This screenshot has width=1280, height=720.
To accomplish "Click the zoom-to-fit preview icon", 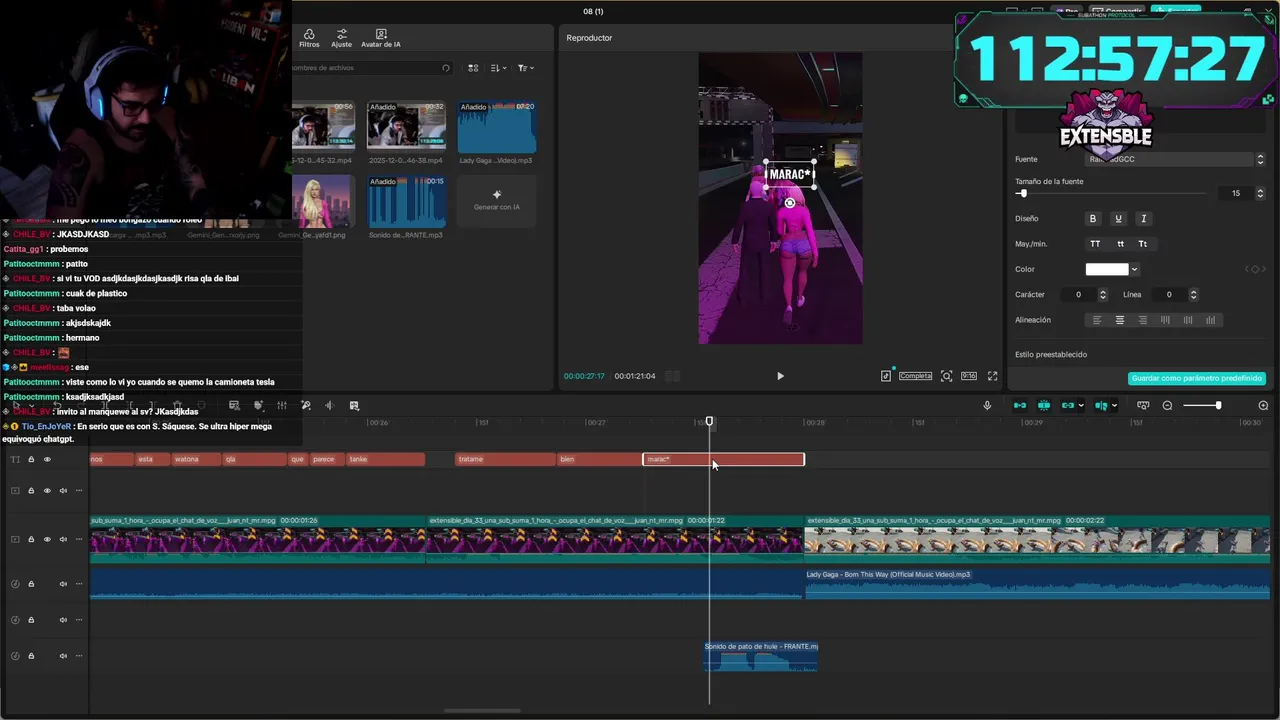I will point(946,376).
